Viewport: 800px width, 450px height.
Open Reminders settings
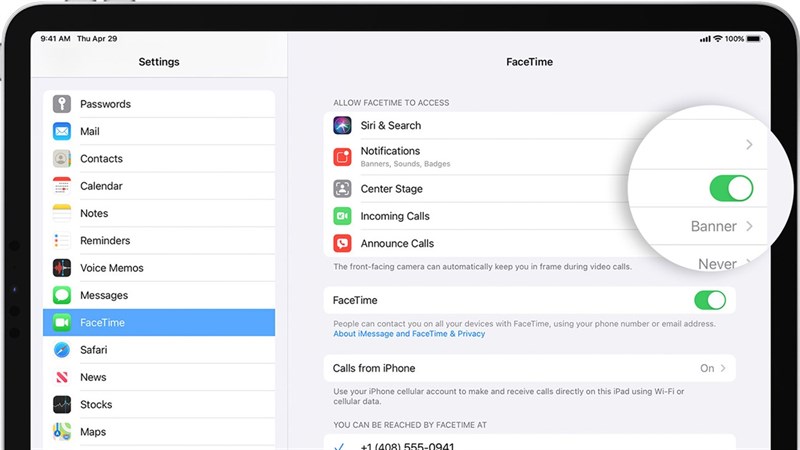coord(159,240)
